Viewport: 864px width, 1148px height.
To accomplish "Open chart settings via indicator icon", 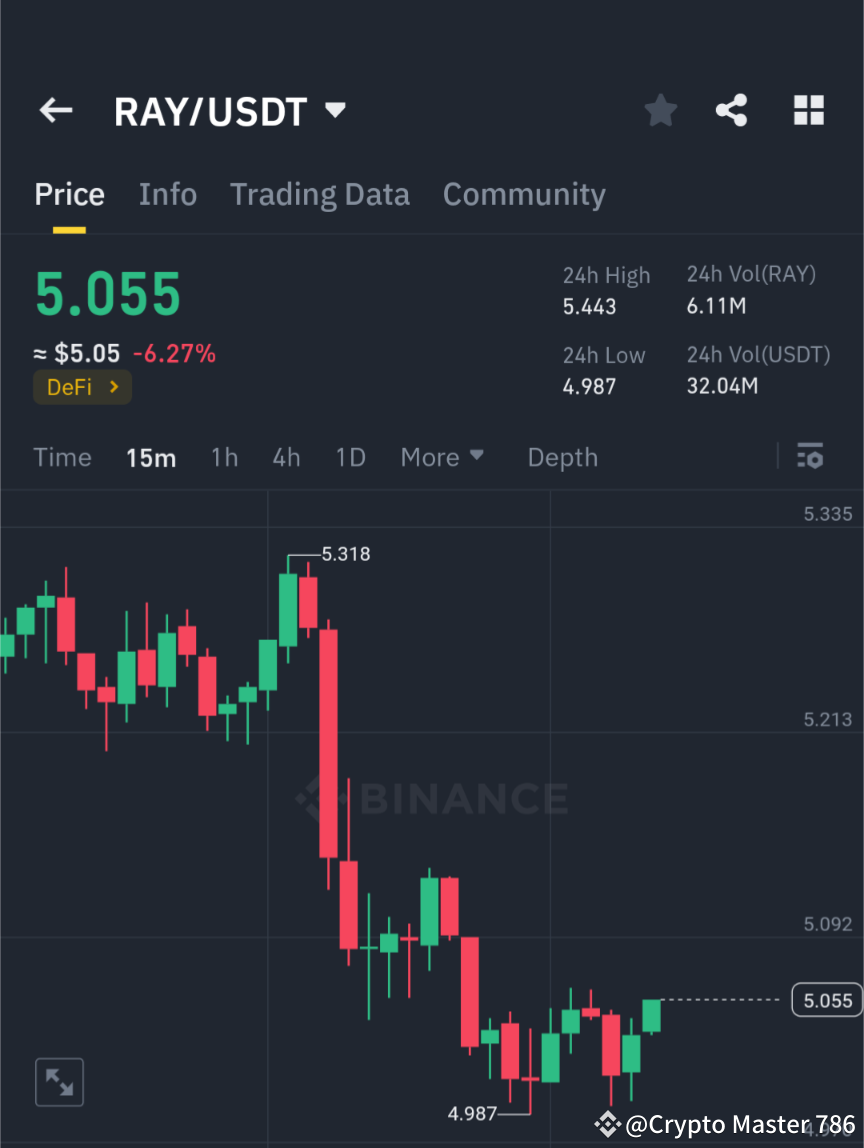I will pyautogui.click(x=810, y=457).
